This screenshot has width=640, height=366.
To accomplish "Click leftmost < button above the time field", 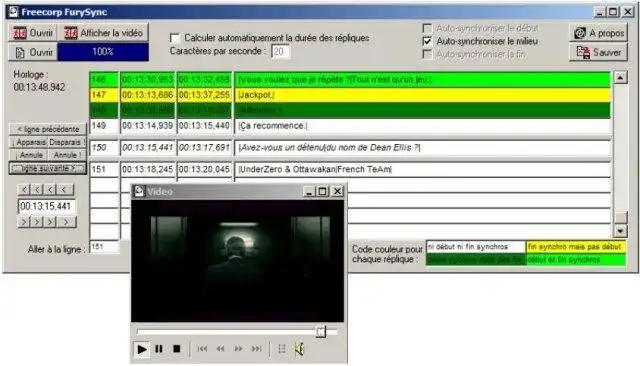I will 24,189.
